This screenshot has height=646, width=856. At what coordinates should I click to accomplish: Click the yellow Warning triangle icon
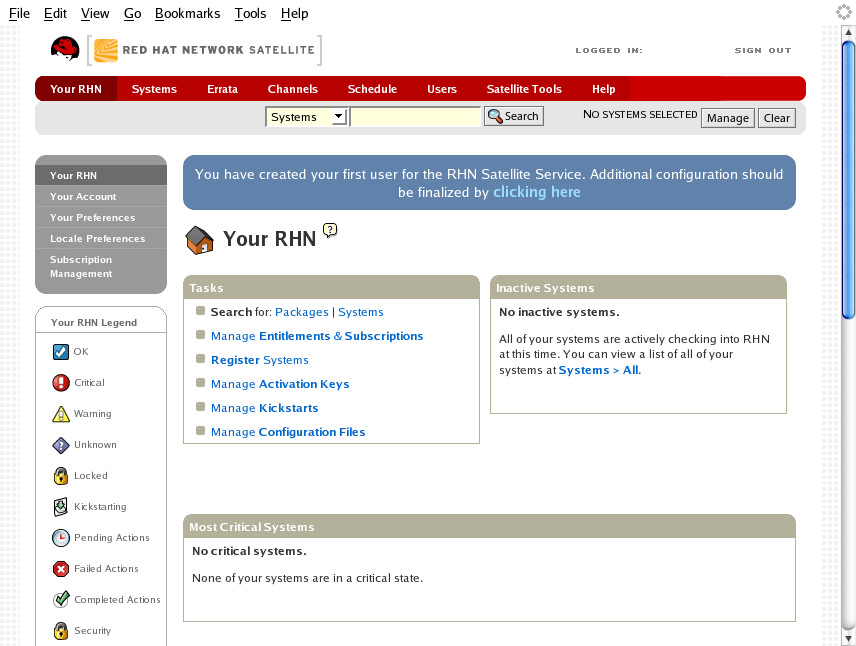coord(61,414)
